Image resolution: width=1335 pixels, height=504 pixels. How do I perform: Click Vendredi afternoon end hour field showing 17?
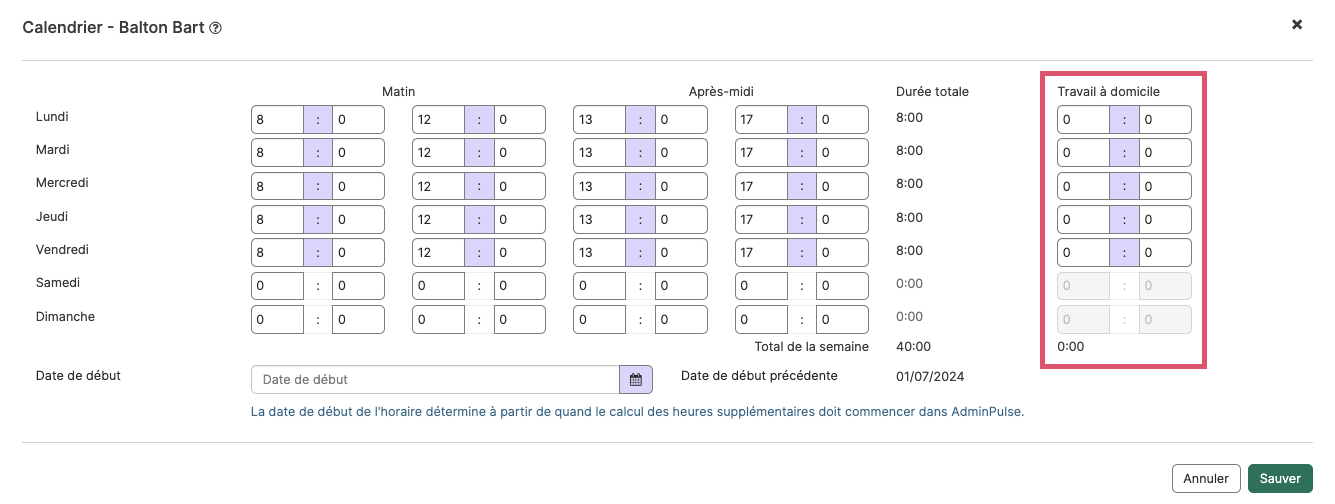761,252
